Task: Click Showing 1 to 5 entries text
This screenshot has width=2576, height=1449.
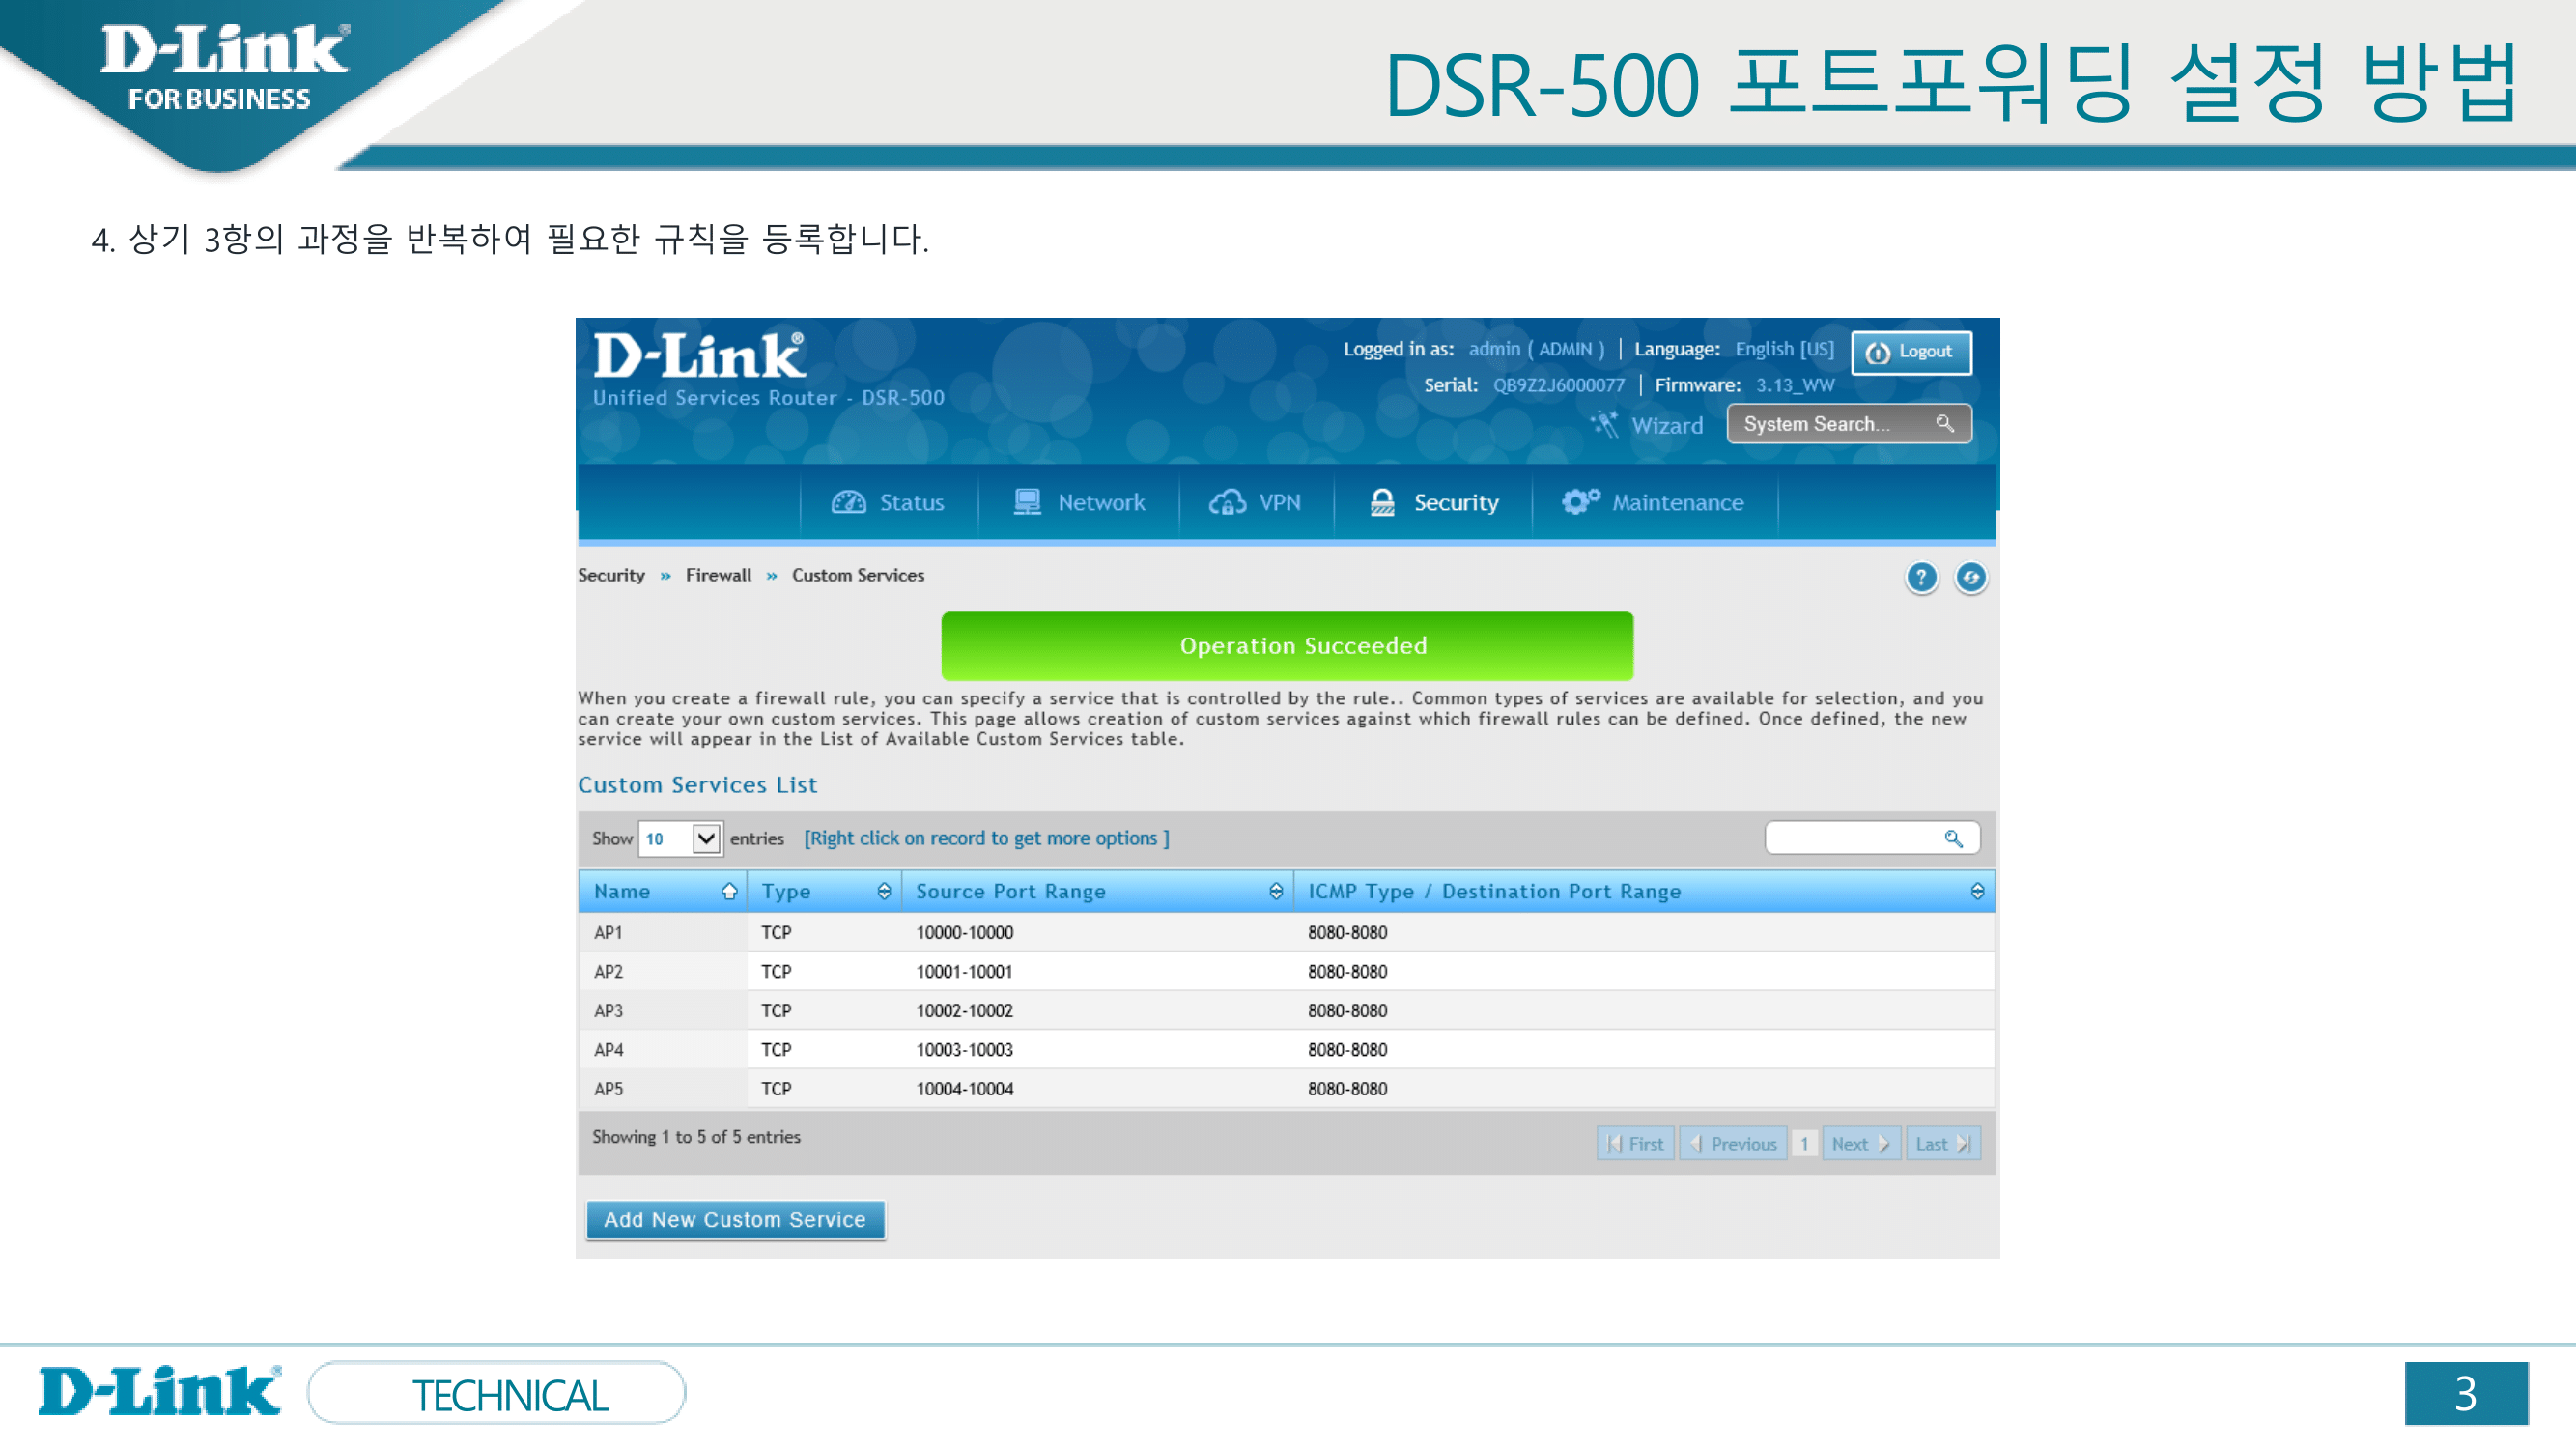Action: (696, 1136)
